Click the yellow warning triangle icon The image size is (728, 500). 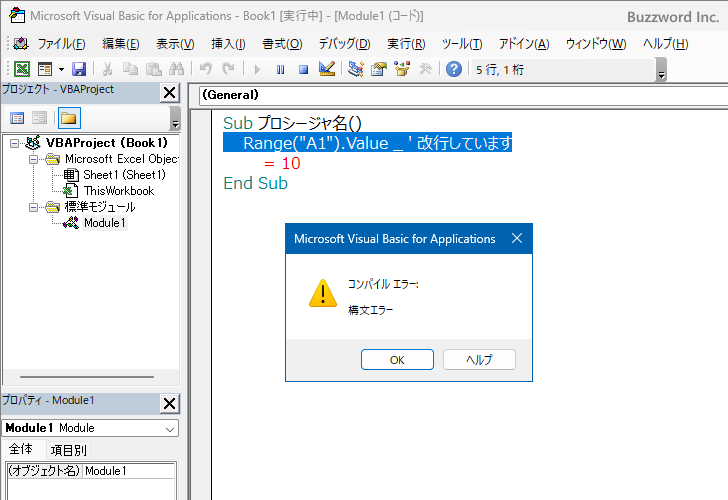coord(323,294)
